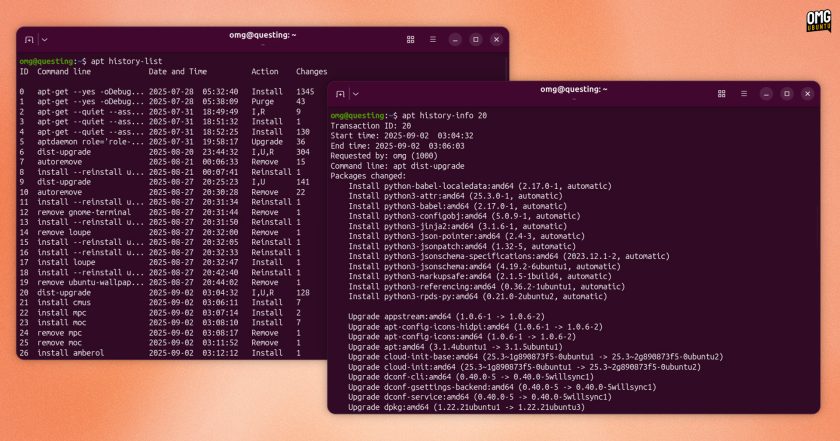Screen dimensions: 840x441
Task: Click the 'Transaction ID: 20' line
Action: pyautogui.click(x=371, y=126)
